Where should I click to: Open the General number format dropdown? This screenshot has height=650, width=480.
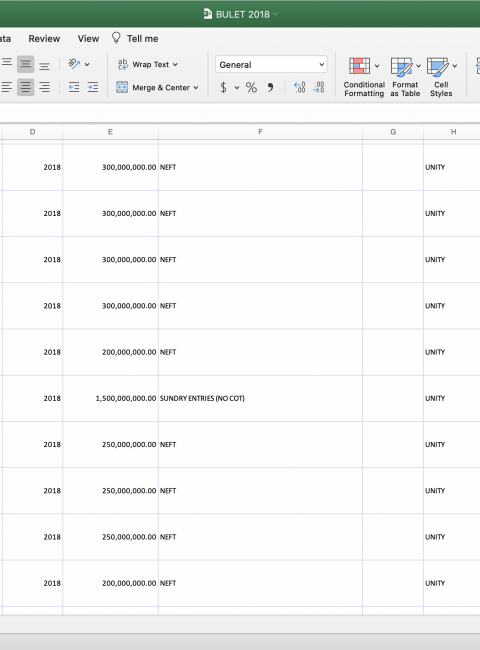click(271, 65)
